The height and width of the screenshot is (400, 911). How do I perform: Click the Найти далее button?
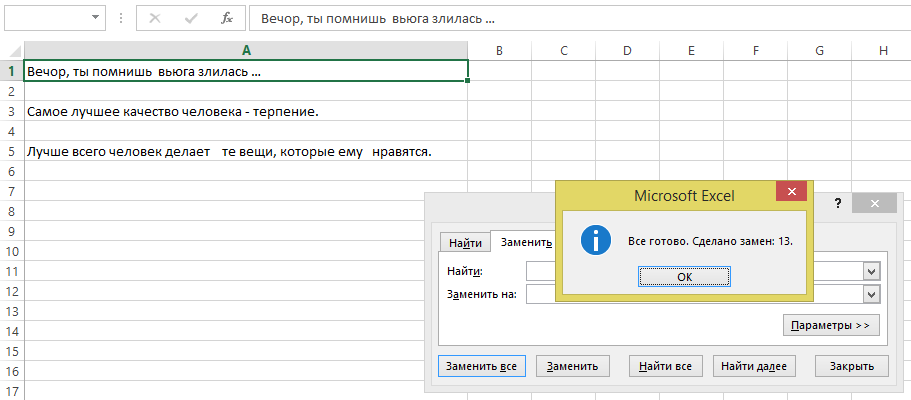click(754, 366)
